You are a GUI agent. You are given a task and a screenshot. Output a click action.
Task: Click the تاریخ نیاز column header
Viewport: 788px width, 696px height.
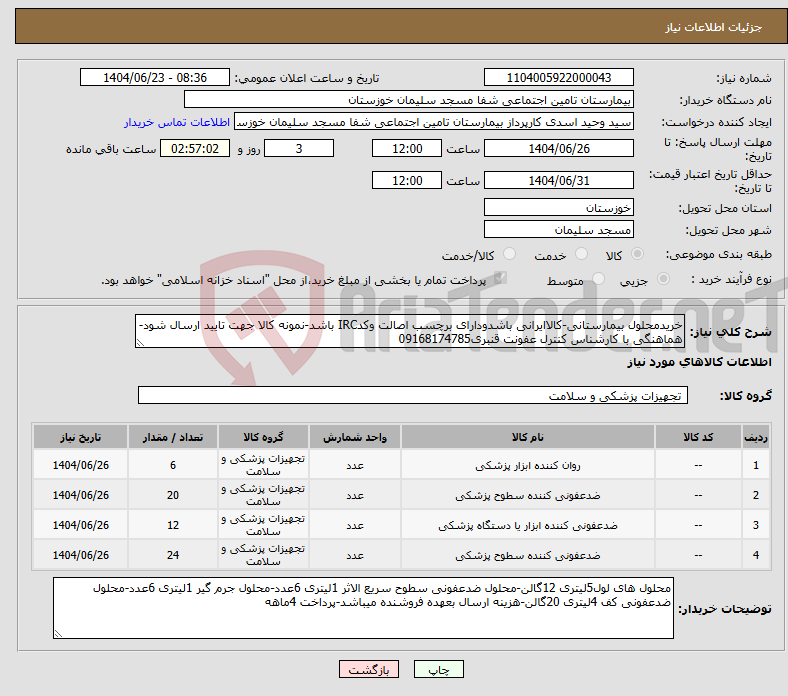80,438
